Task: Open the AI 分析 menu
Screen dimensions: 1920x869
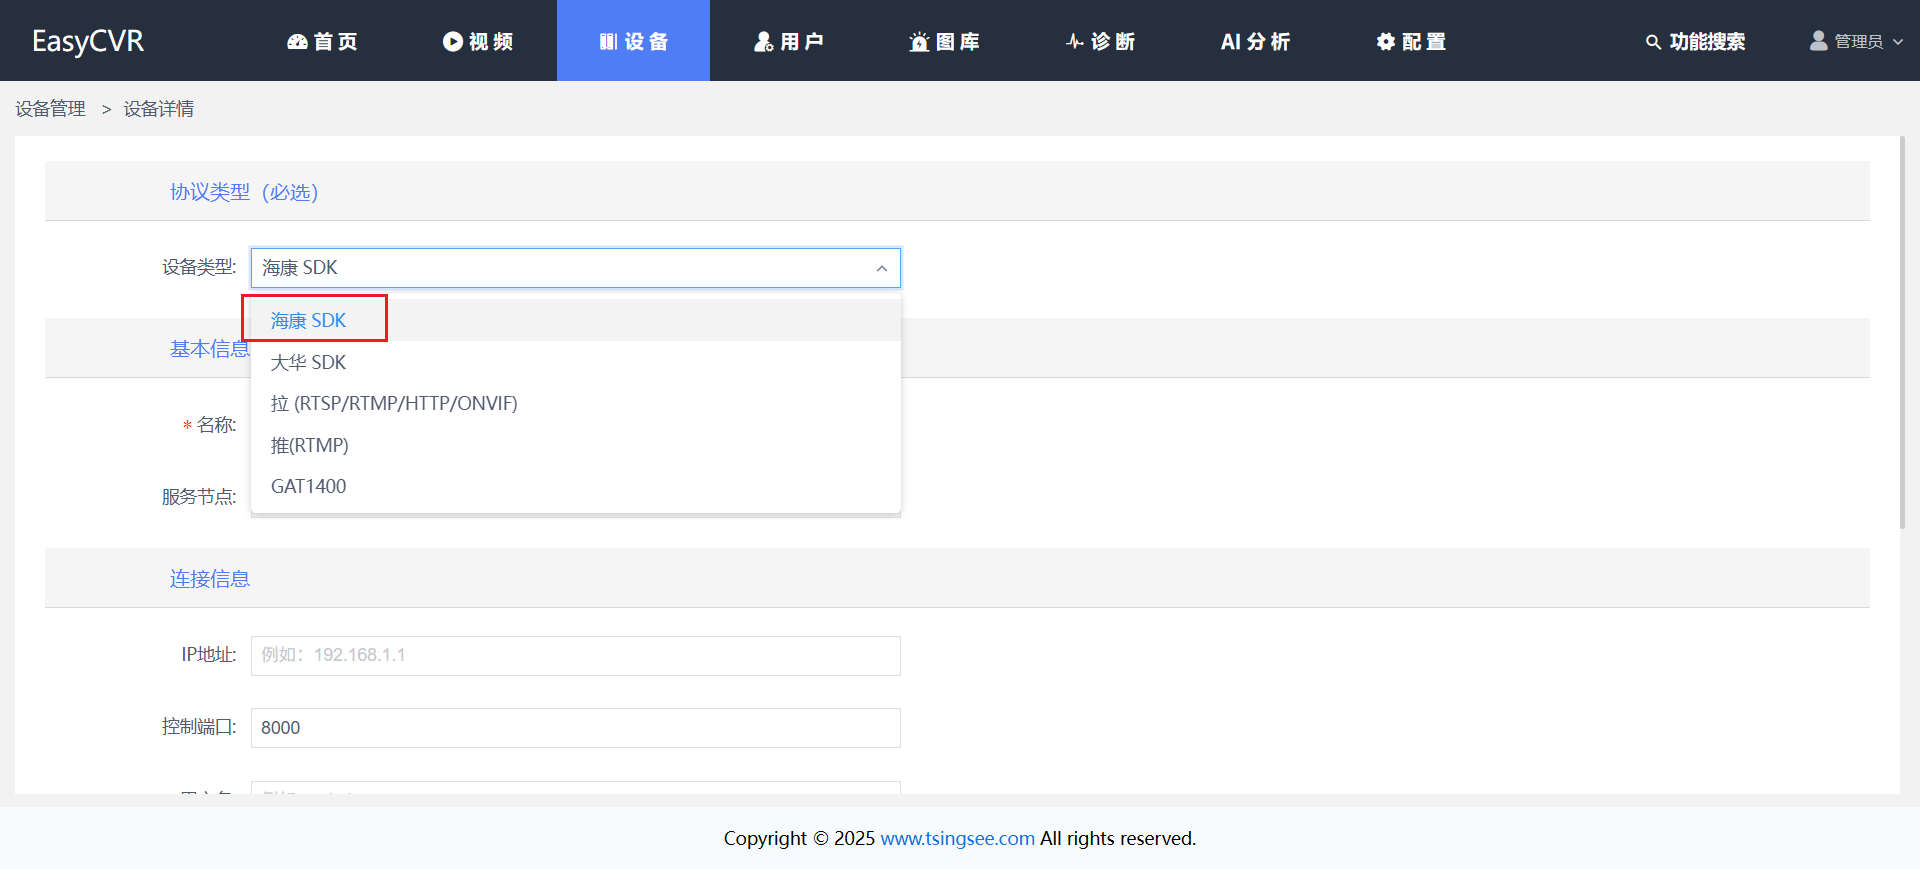Action: (1255, 41)
